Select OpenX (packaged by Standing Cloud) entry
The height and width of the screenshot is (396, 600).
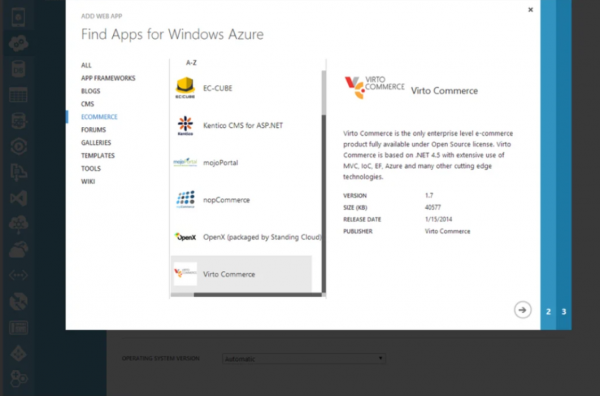coord(262,237)
